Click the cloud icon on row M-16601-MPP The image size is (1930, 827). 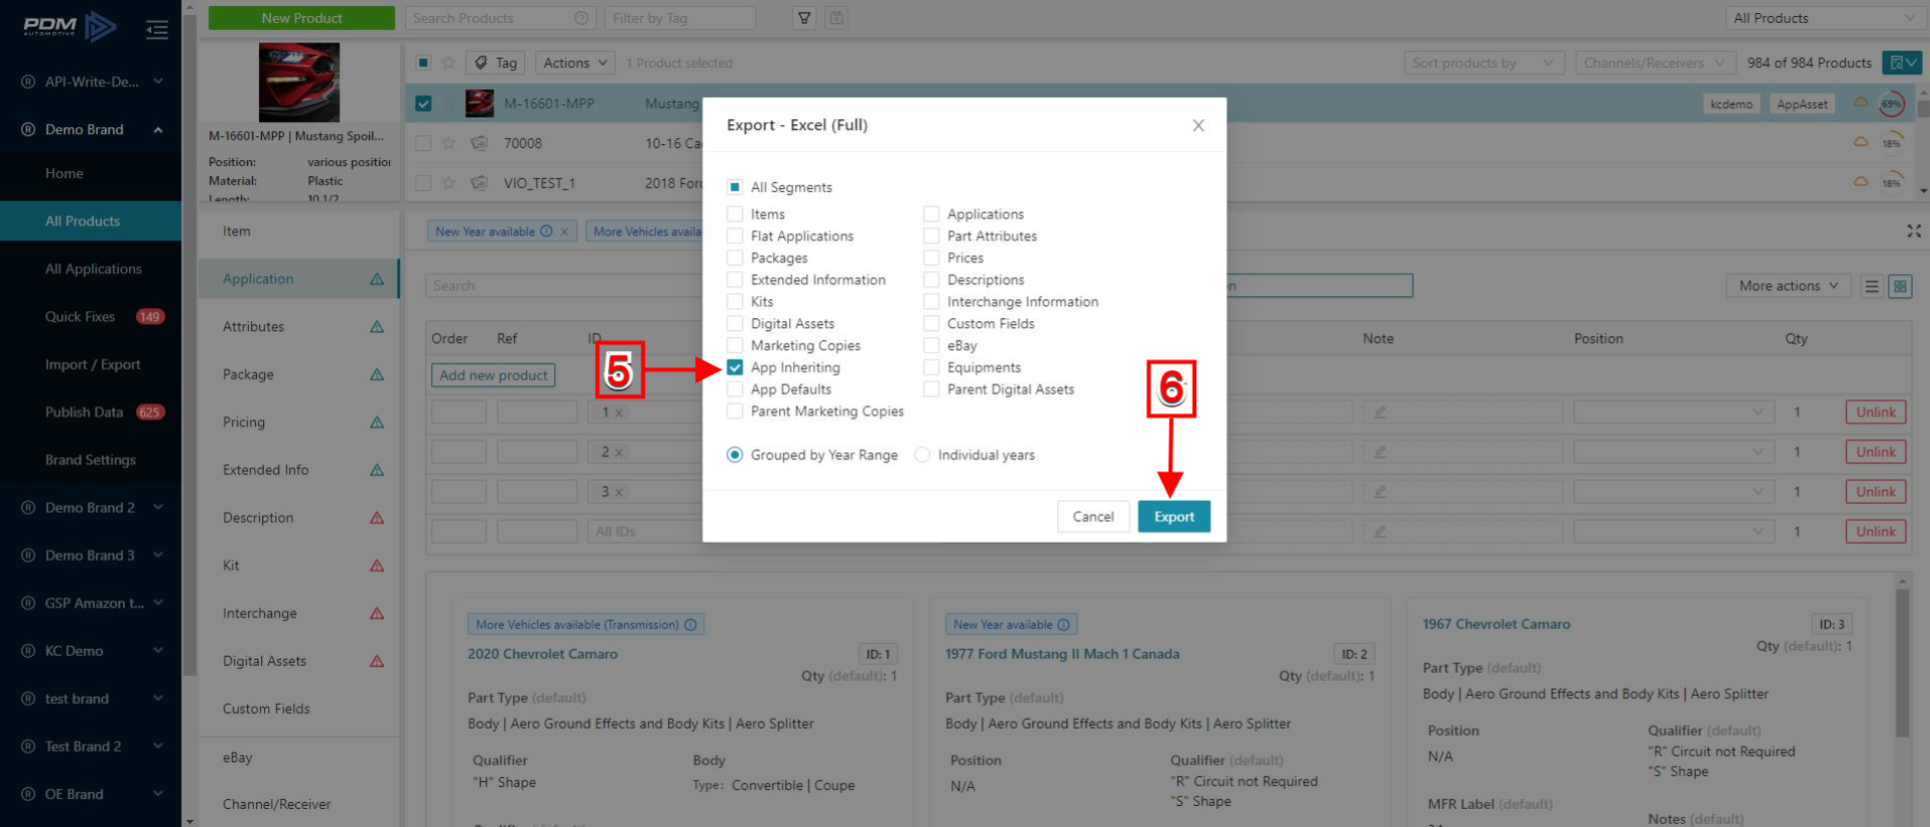point(1861,102)
